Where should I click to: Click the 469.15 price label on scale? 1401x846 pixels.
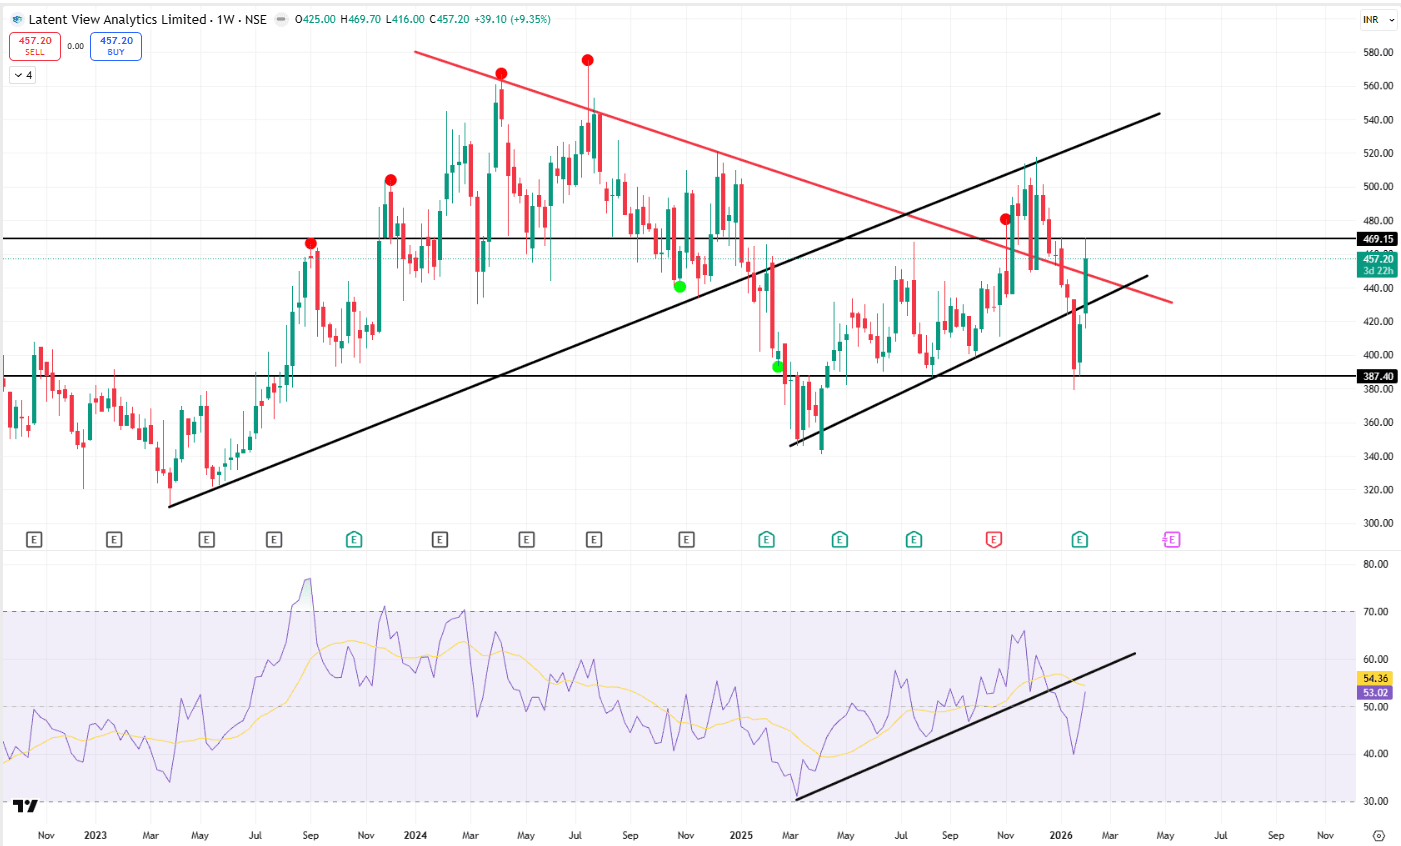1378,239
